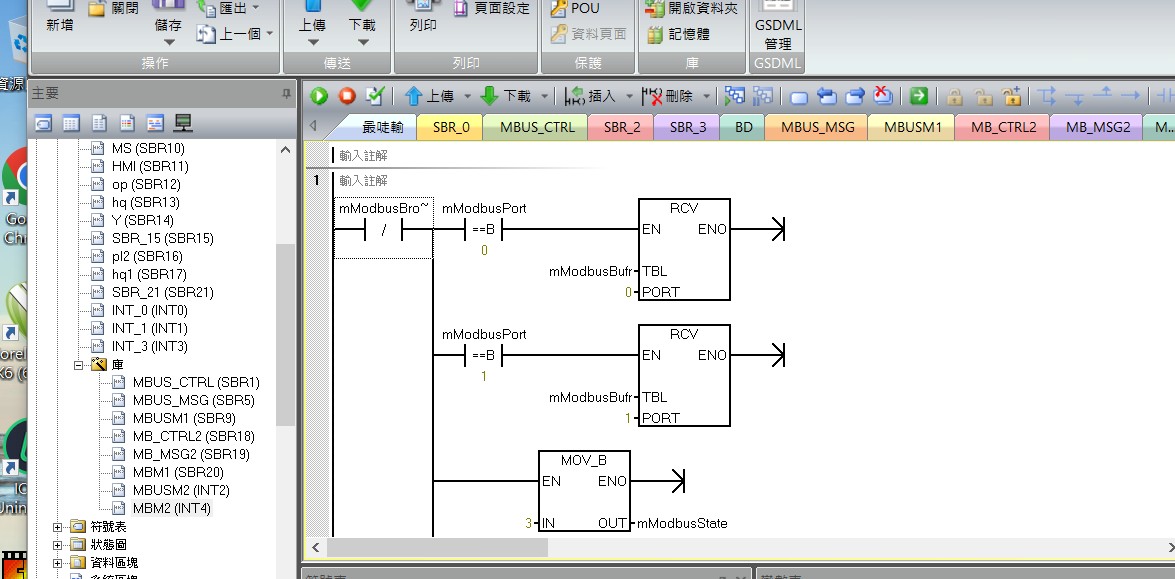Click the 頁面設定 page setup button
The image size is (1175, 579).
coord(492,9)
